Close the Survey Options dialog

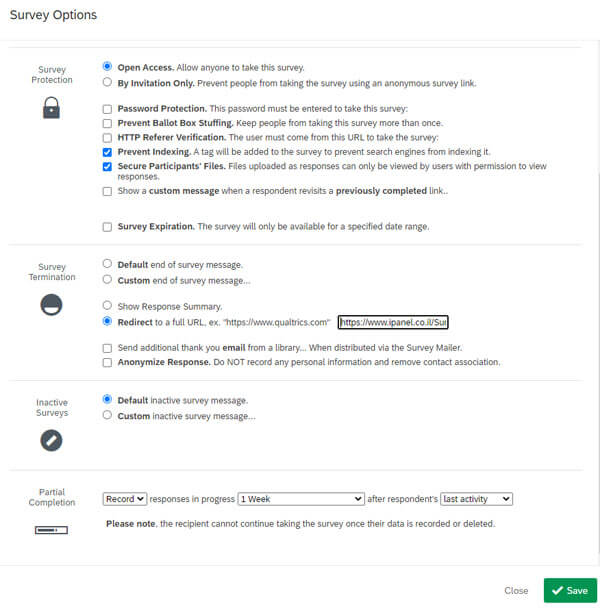(x=516, y=591)
